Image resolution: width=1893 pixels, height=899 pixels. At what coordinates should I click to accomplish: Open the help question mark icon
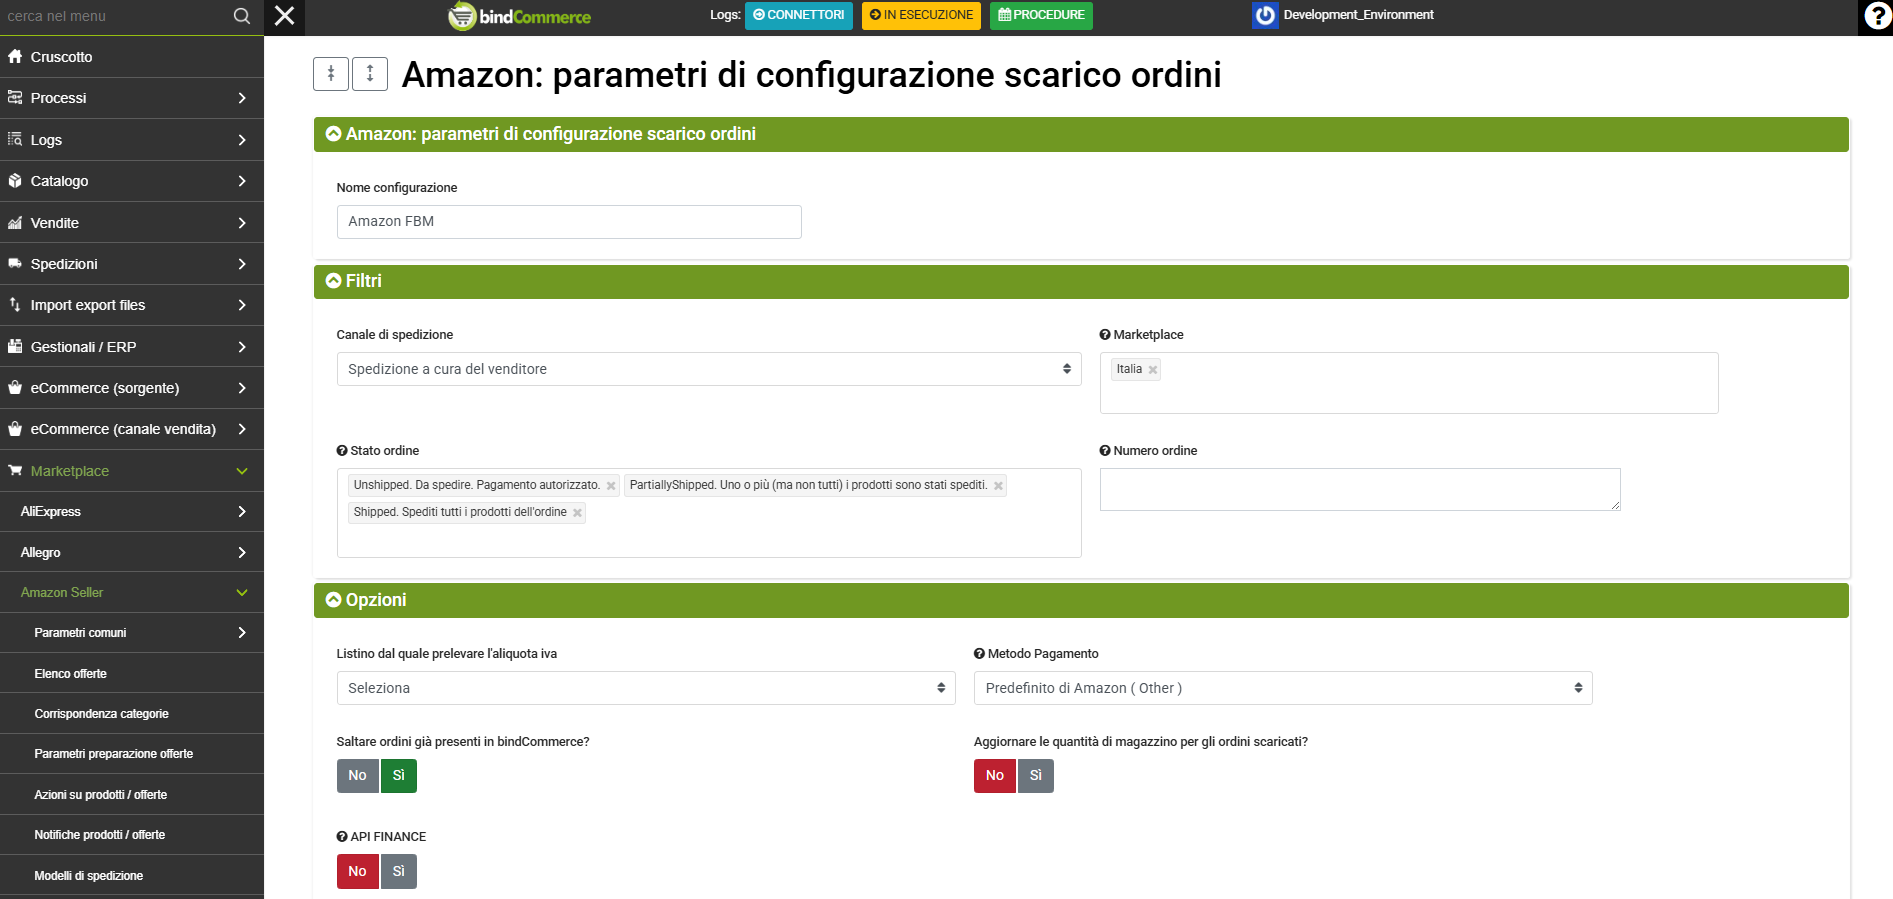coord(1877,16)
